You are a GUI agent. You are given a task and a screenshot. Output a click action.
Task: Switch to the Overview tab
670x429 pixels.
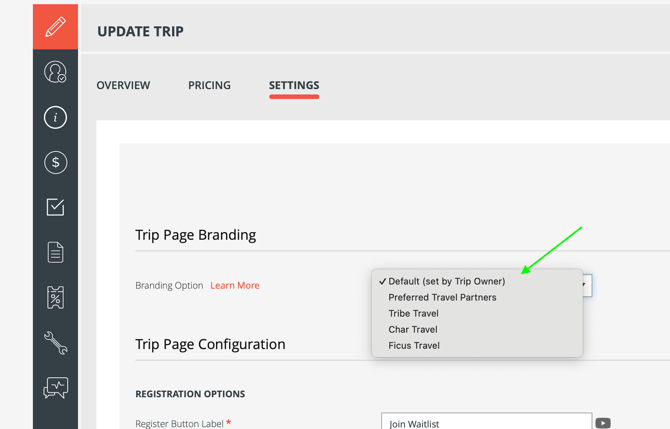click(123, 86)
